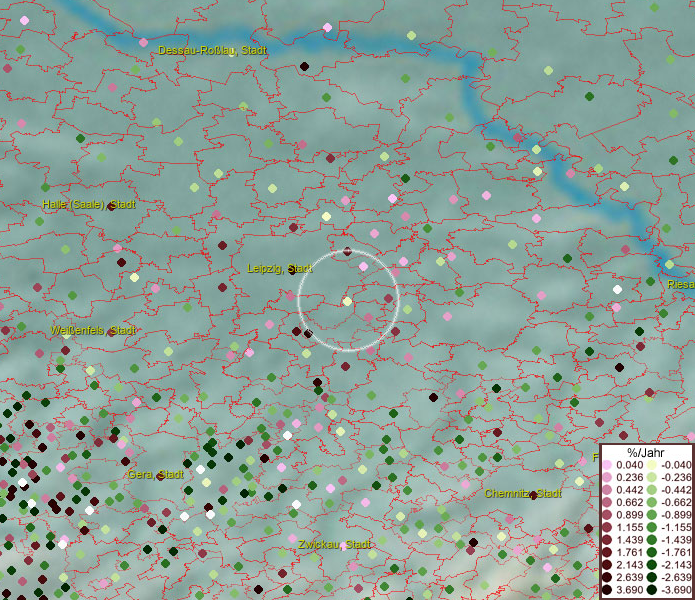Pick the light pink swatch beside 0.040
Image resolution: width=695 pixels, height=600 pixels.
[x=607, y=465]
